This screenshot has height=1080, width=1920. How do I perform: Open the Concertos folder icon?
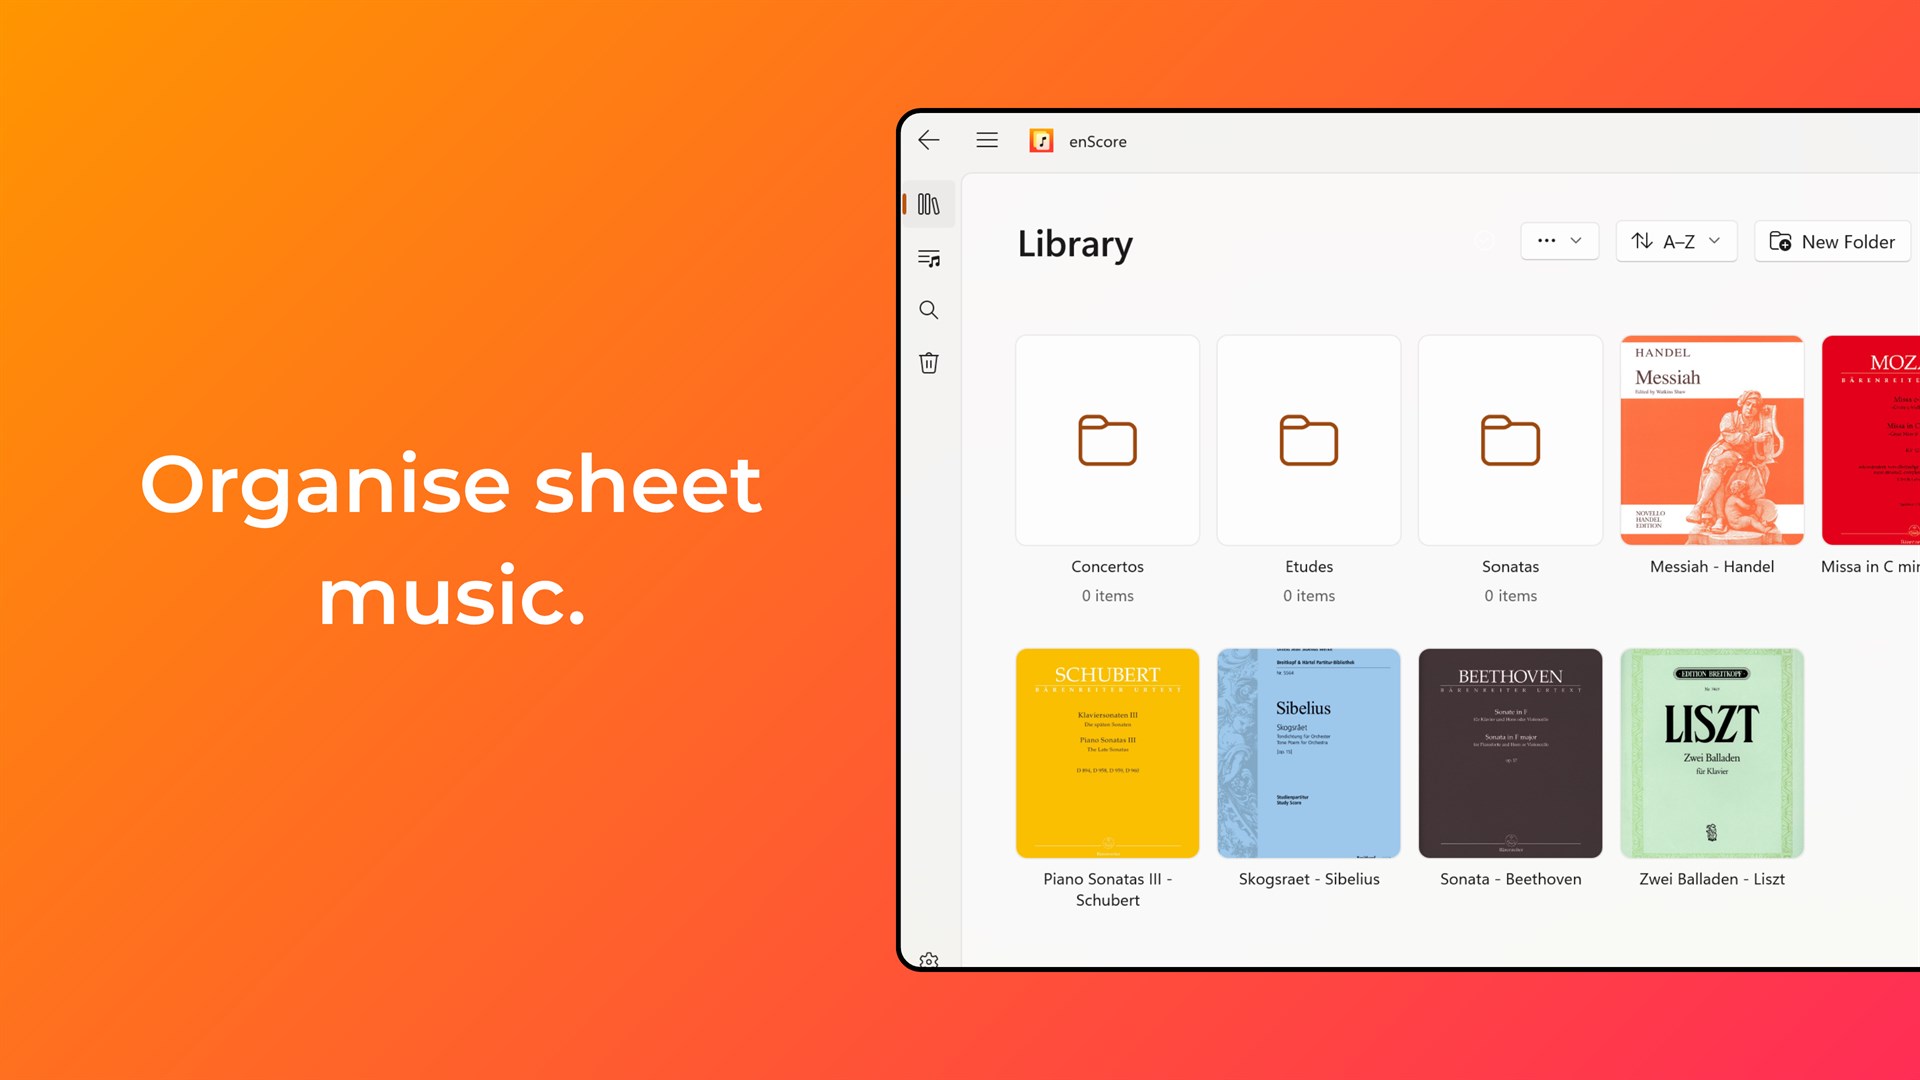[1107, 440]
